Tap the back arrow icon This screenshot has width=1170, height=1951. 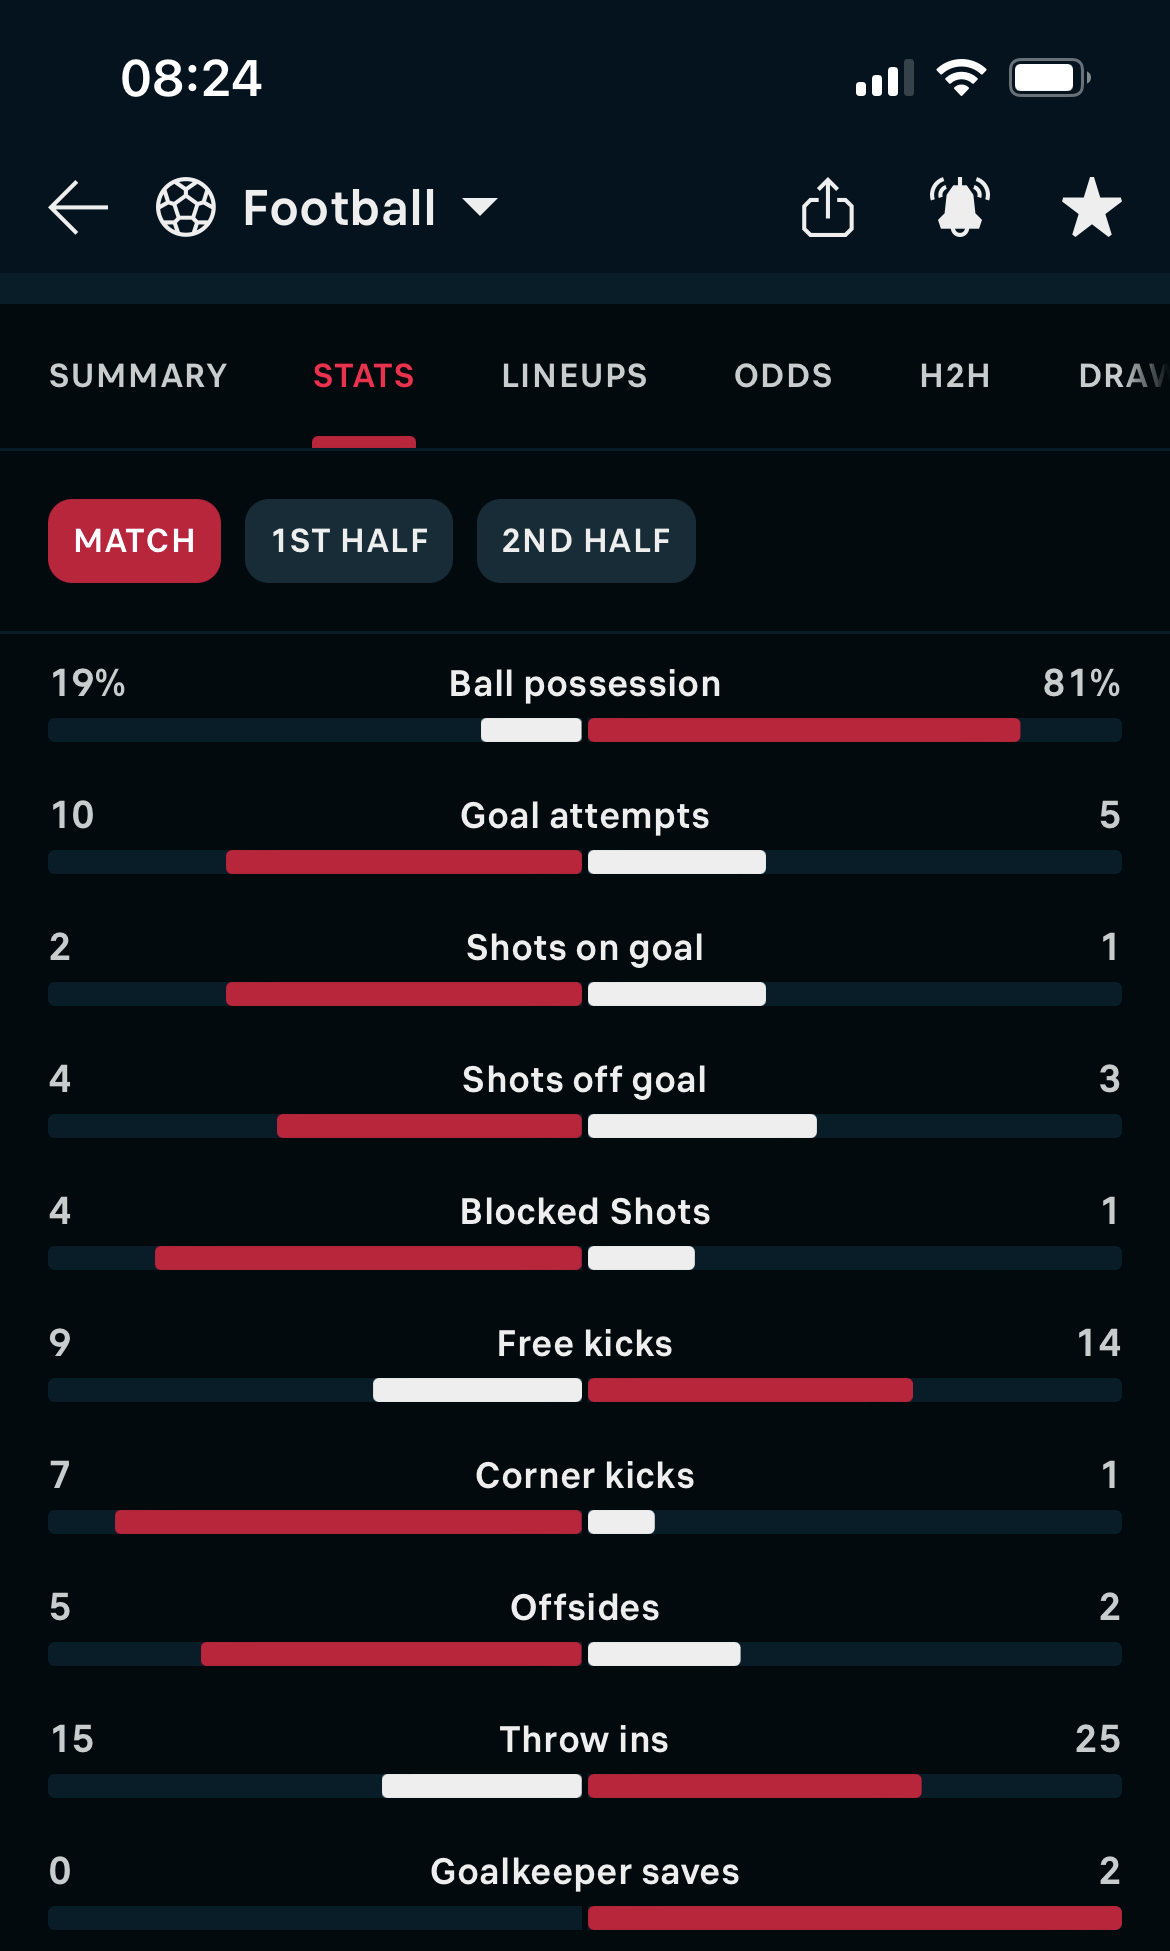(78, 208)
